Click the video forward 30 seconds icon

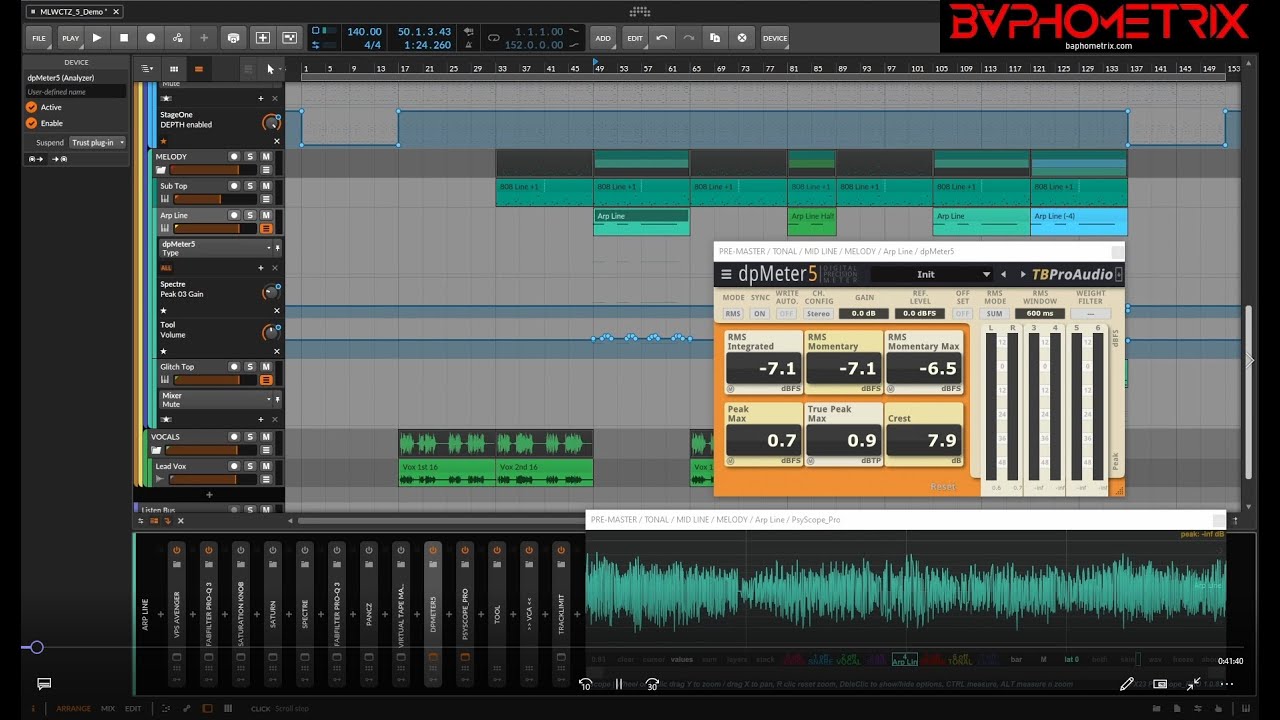(x=652, y=684)
